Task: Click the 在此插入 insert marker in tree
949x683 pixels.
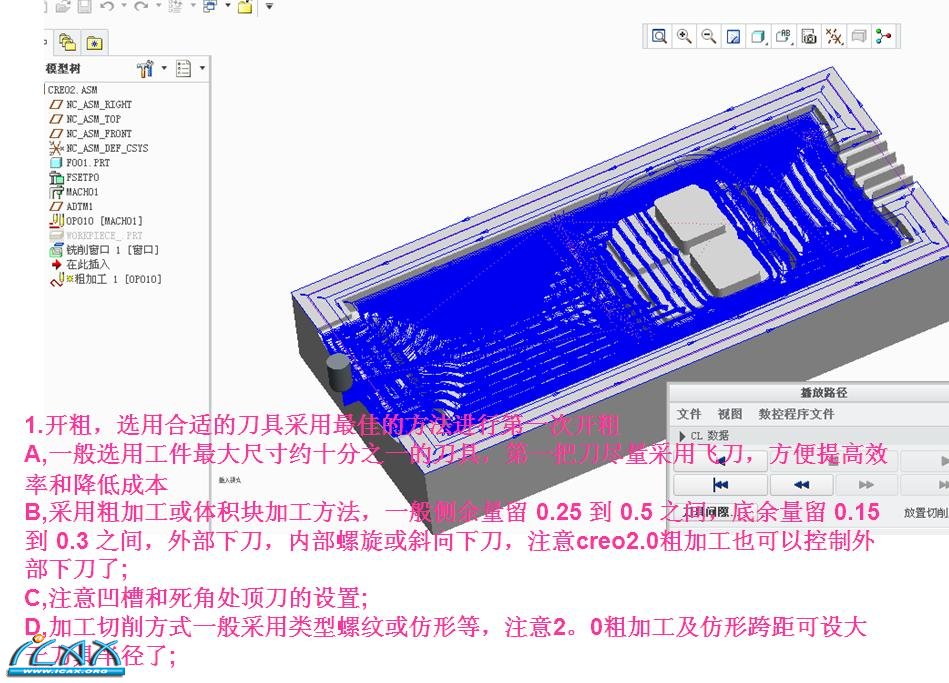Action: point(80,265)
